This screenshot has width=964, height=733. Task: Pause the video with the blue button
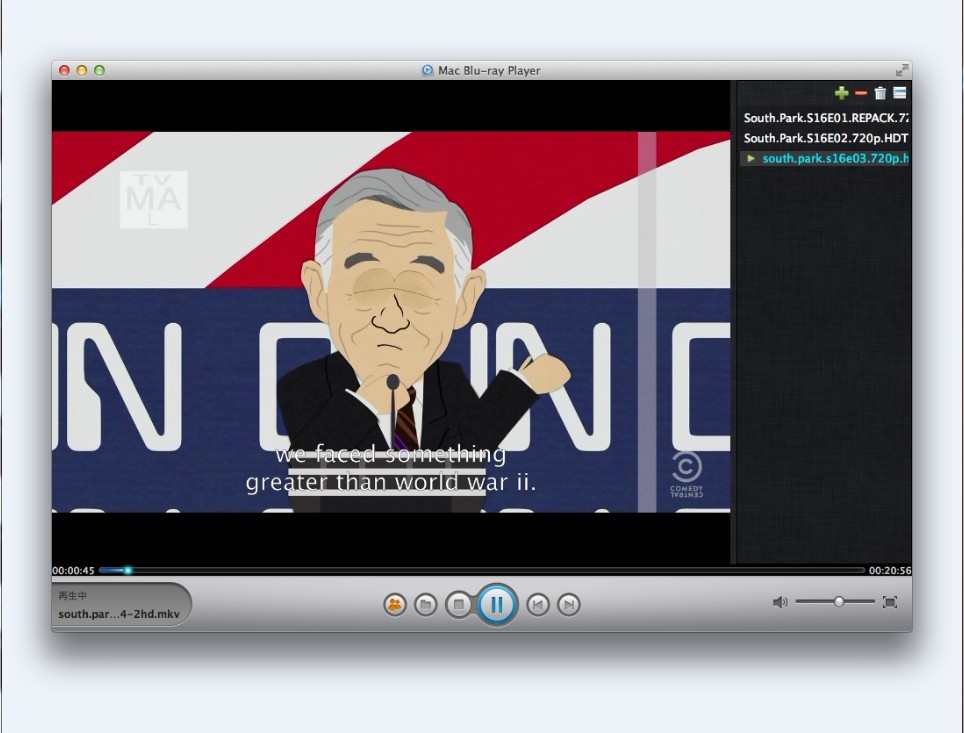(497, 604)
